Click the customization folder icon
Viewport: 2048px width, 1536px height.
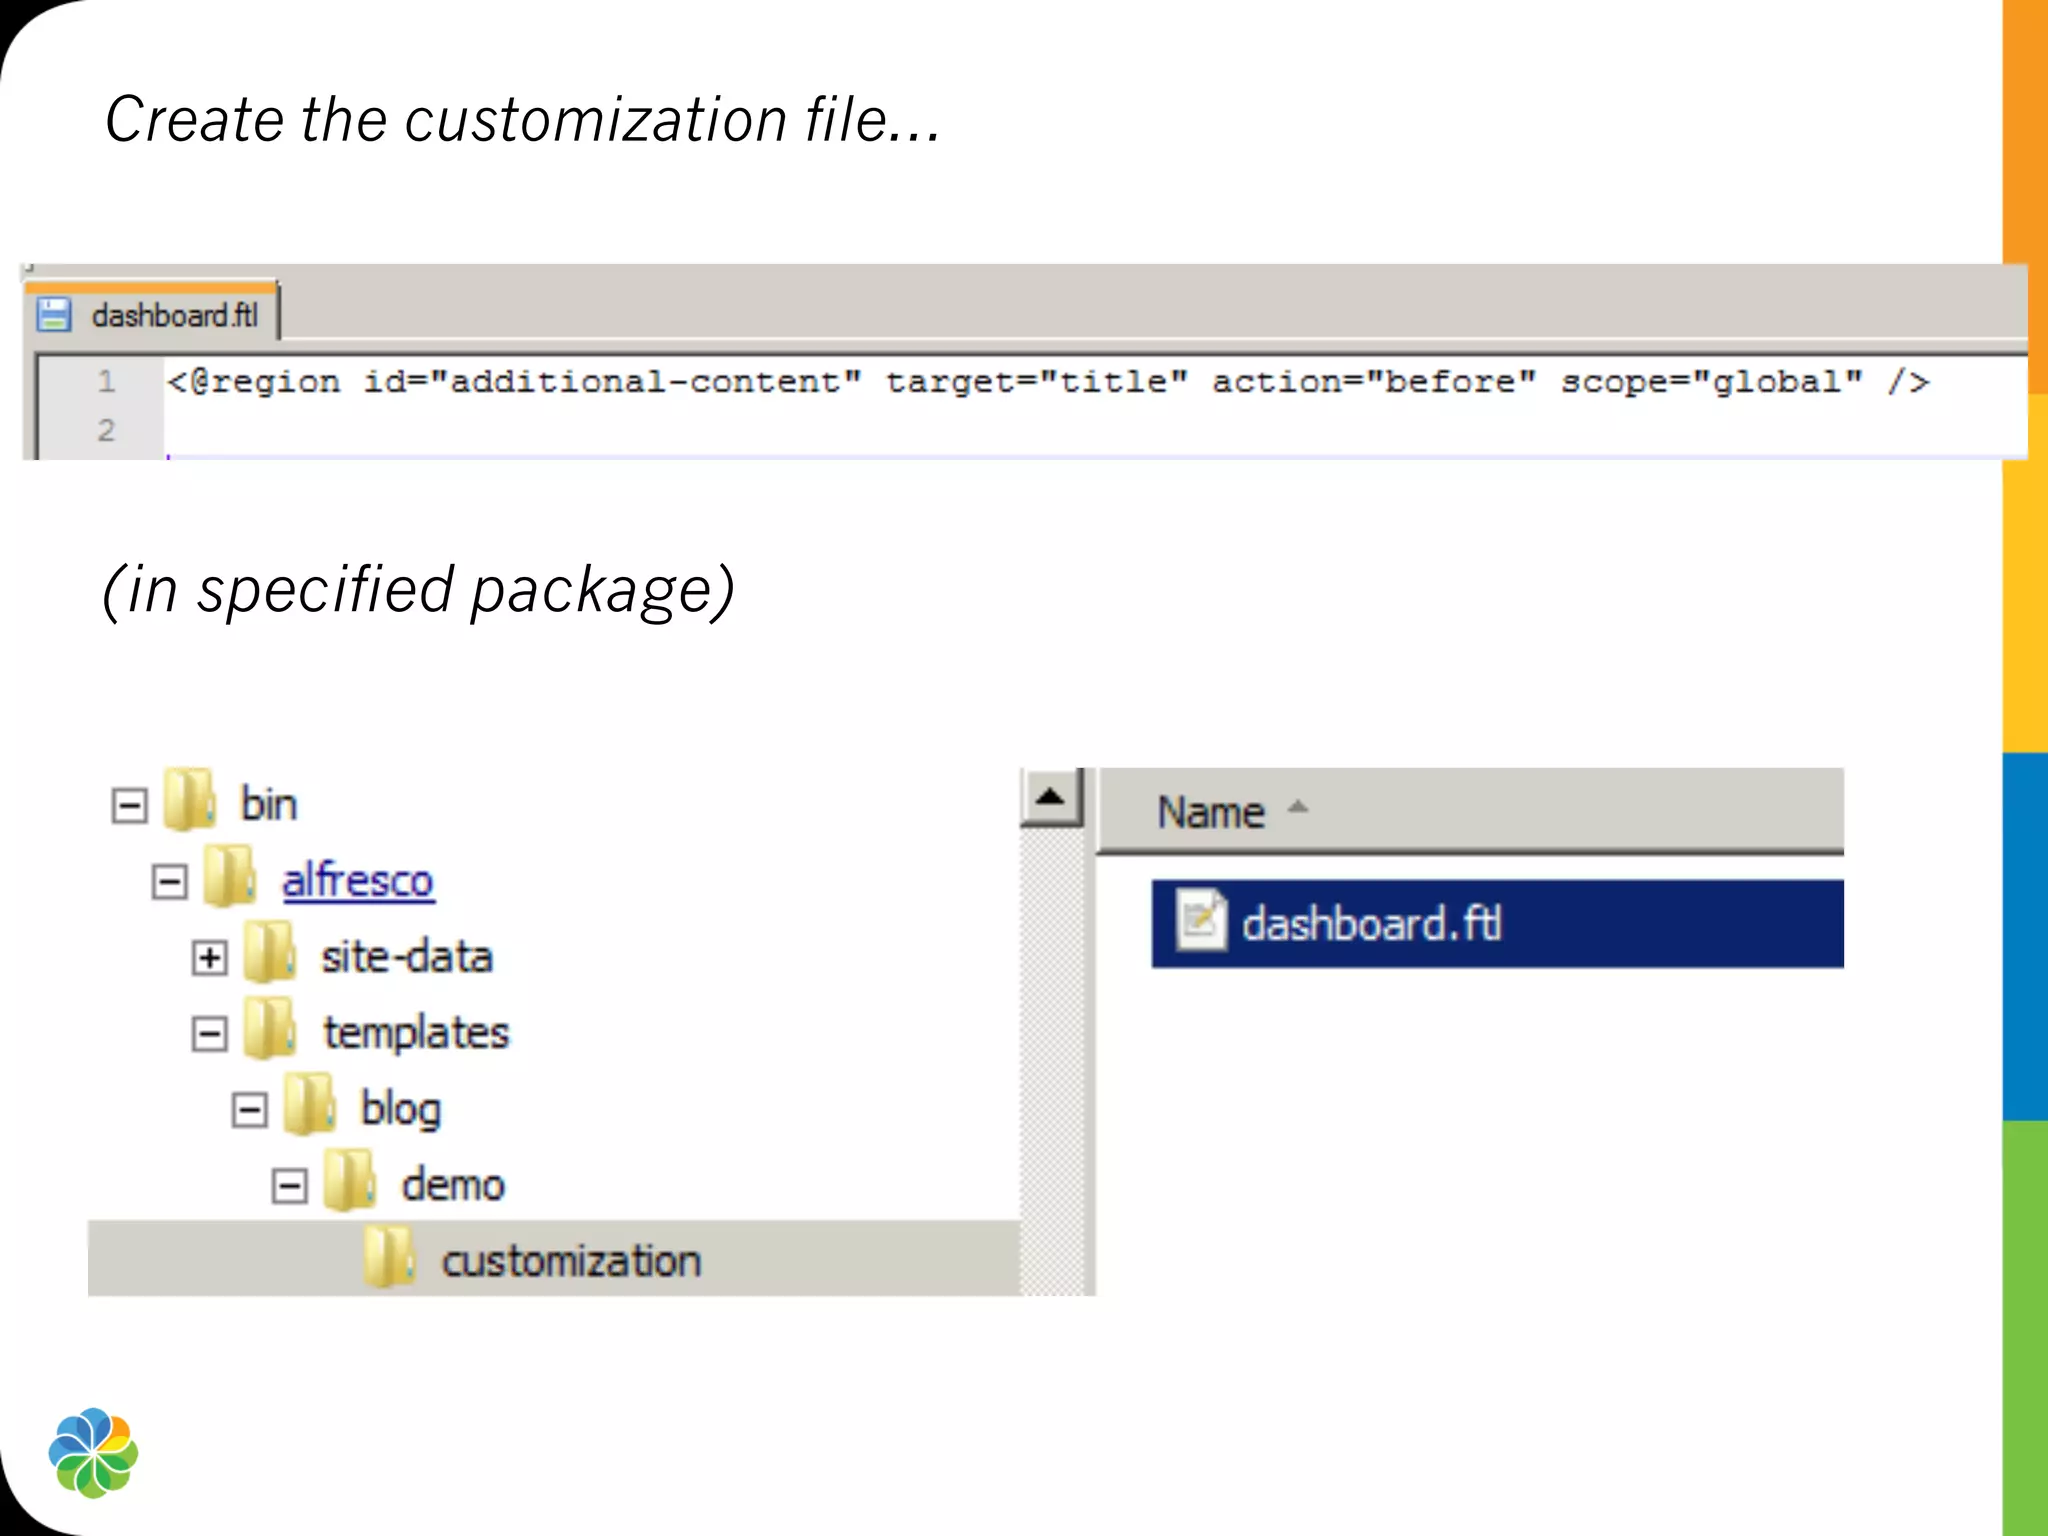pos(389,1256)
